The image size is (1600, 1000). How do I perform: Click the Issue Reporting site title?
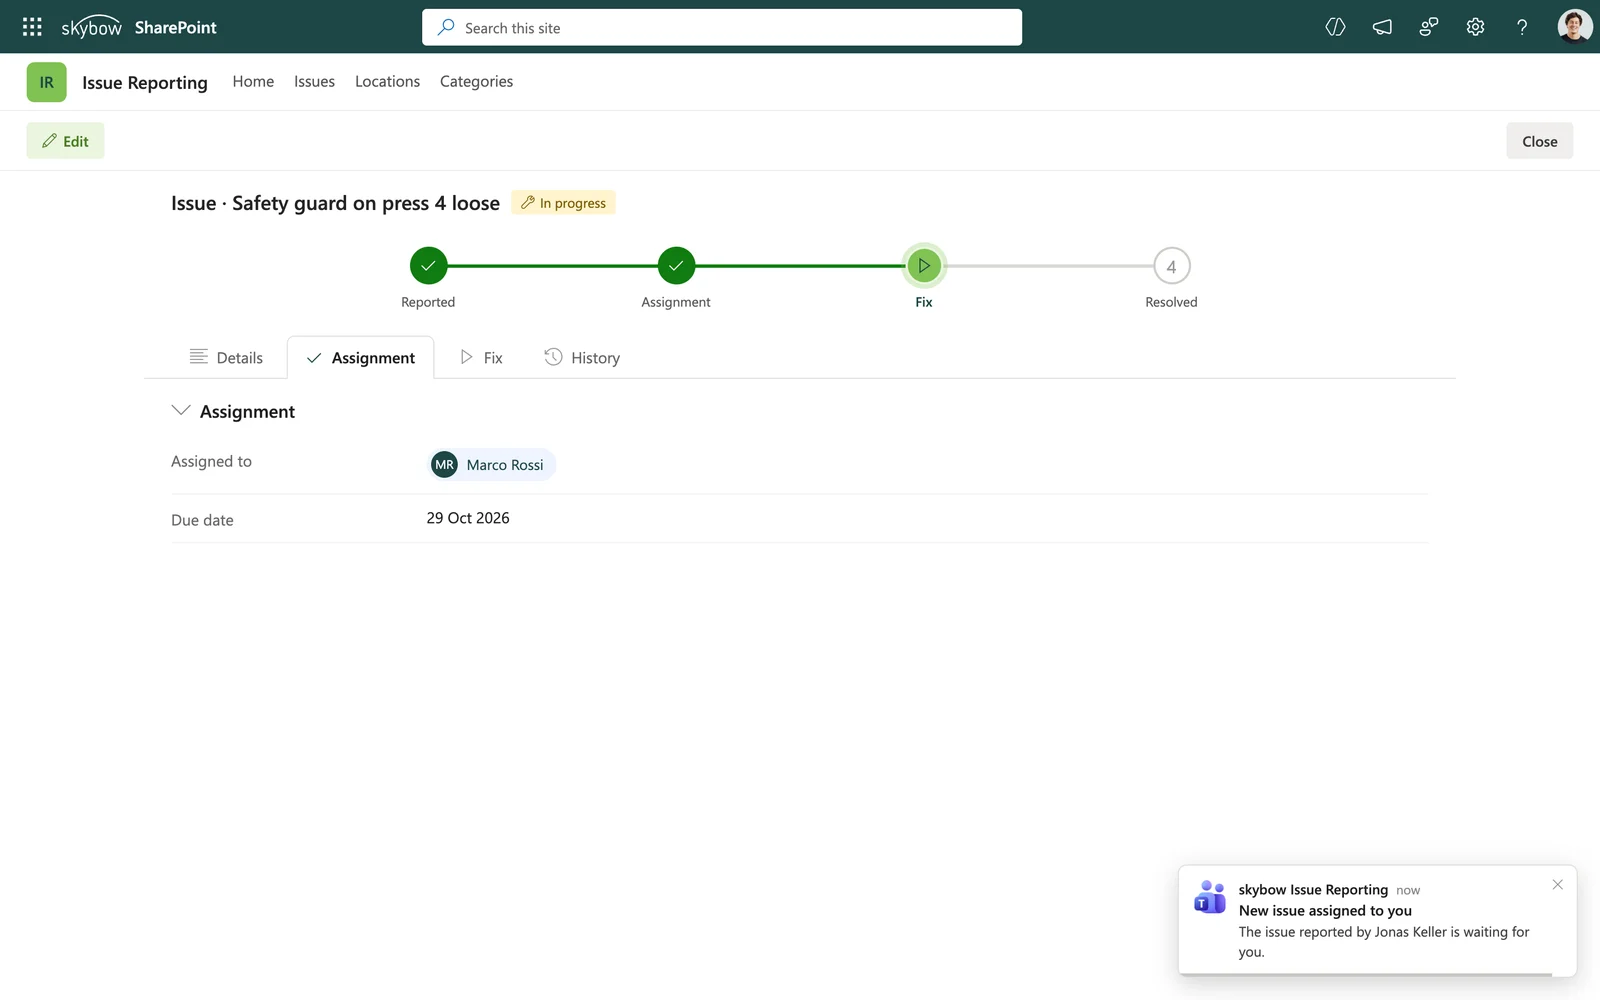click(145, 83)
